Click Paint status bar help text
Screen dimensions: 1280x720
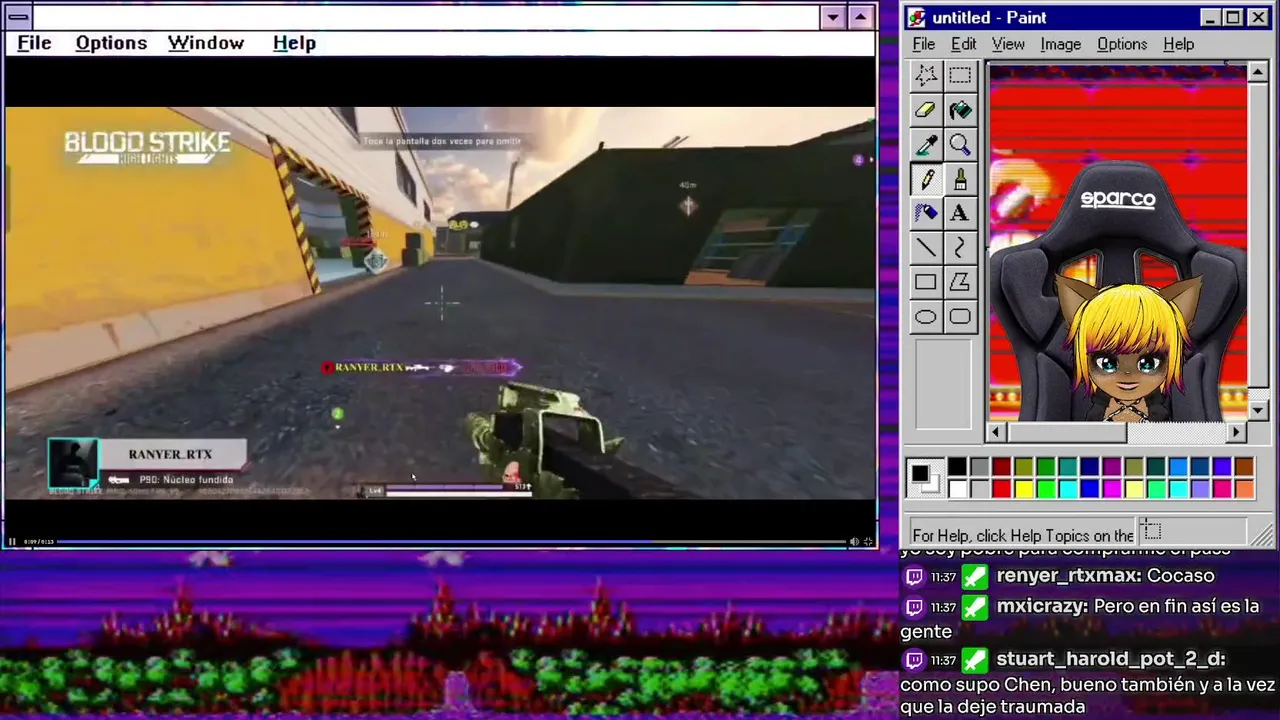pos(1023,535)
